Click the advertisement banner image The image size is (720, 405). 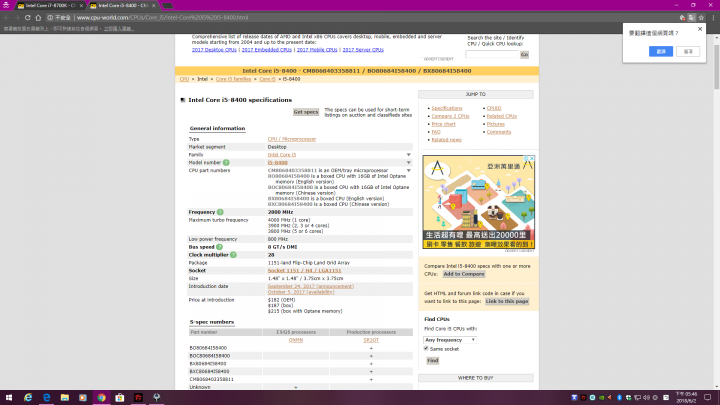pos(478,202)
